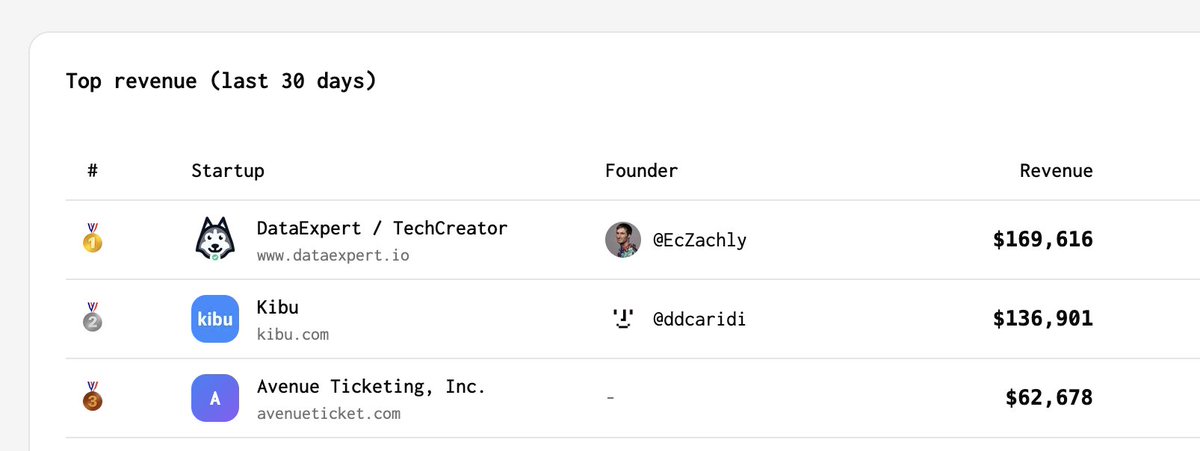Click the Founder column header
Image resolution: width=1200 pixels, height=451 pixels.
[x=642, y=171]
